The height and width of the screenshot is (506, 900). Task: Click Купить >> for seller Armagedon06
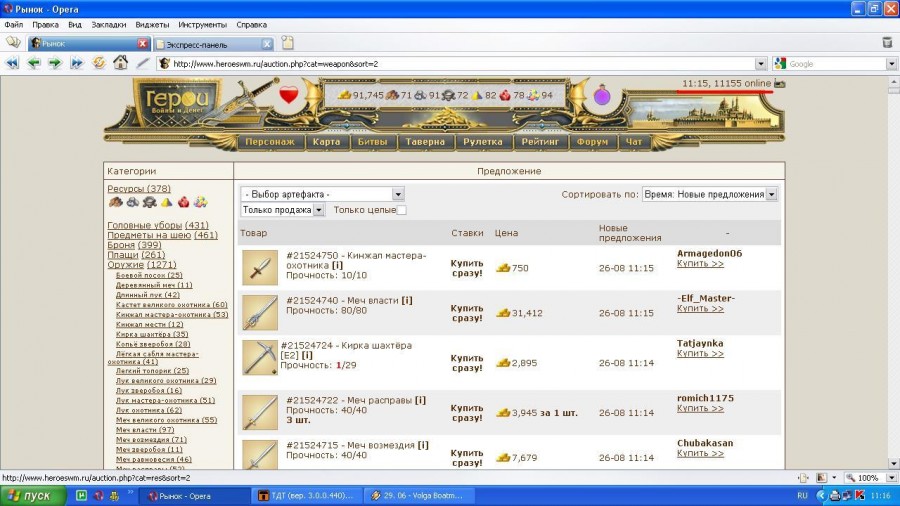pos(700,263)
